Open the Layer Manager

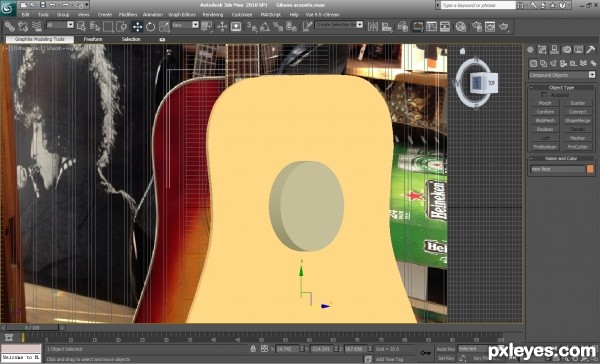(402, 26)
